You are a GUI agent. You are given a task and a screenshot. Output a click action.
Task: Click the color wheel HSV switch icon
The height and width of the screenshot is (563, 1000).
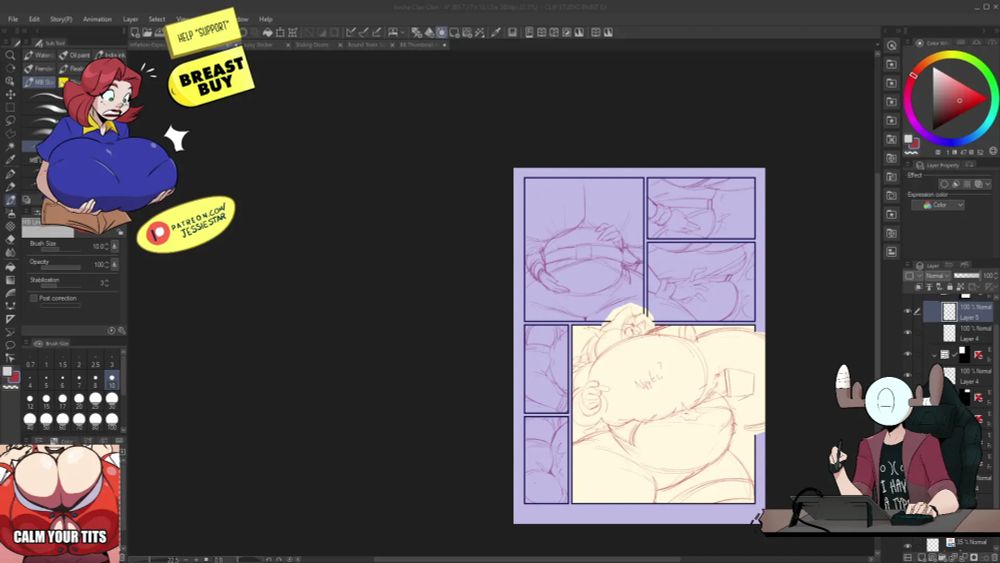tap(994, 151)
